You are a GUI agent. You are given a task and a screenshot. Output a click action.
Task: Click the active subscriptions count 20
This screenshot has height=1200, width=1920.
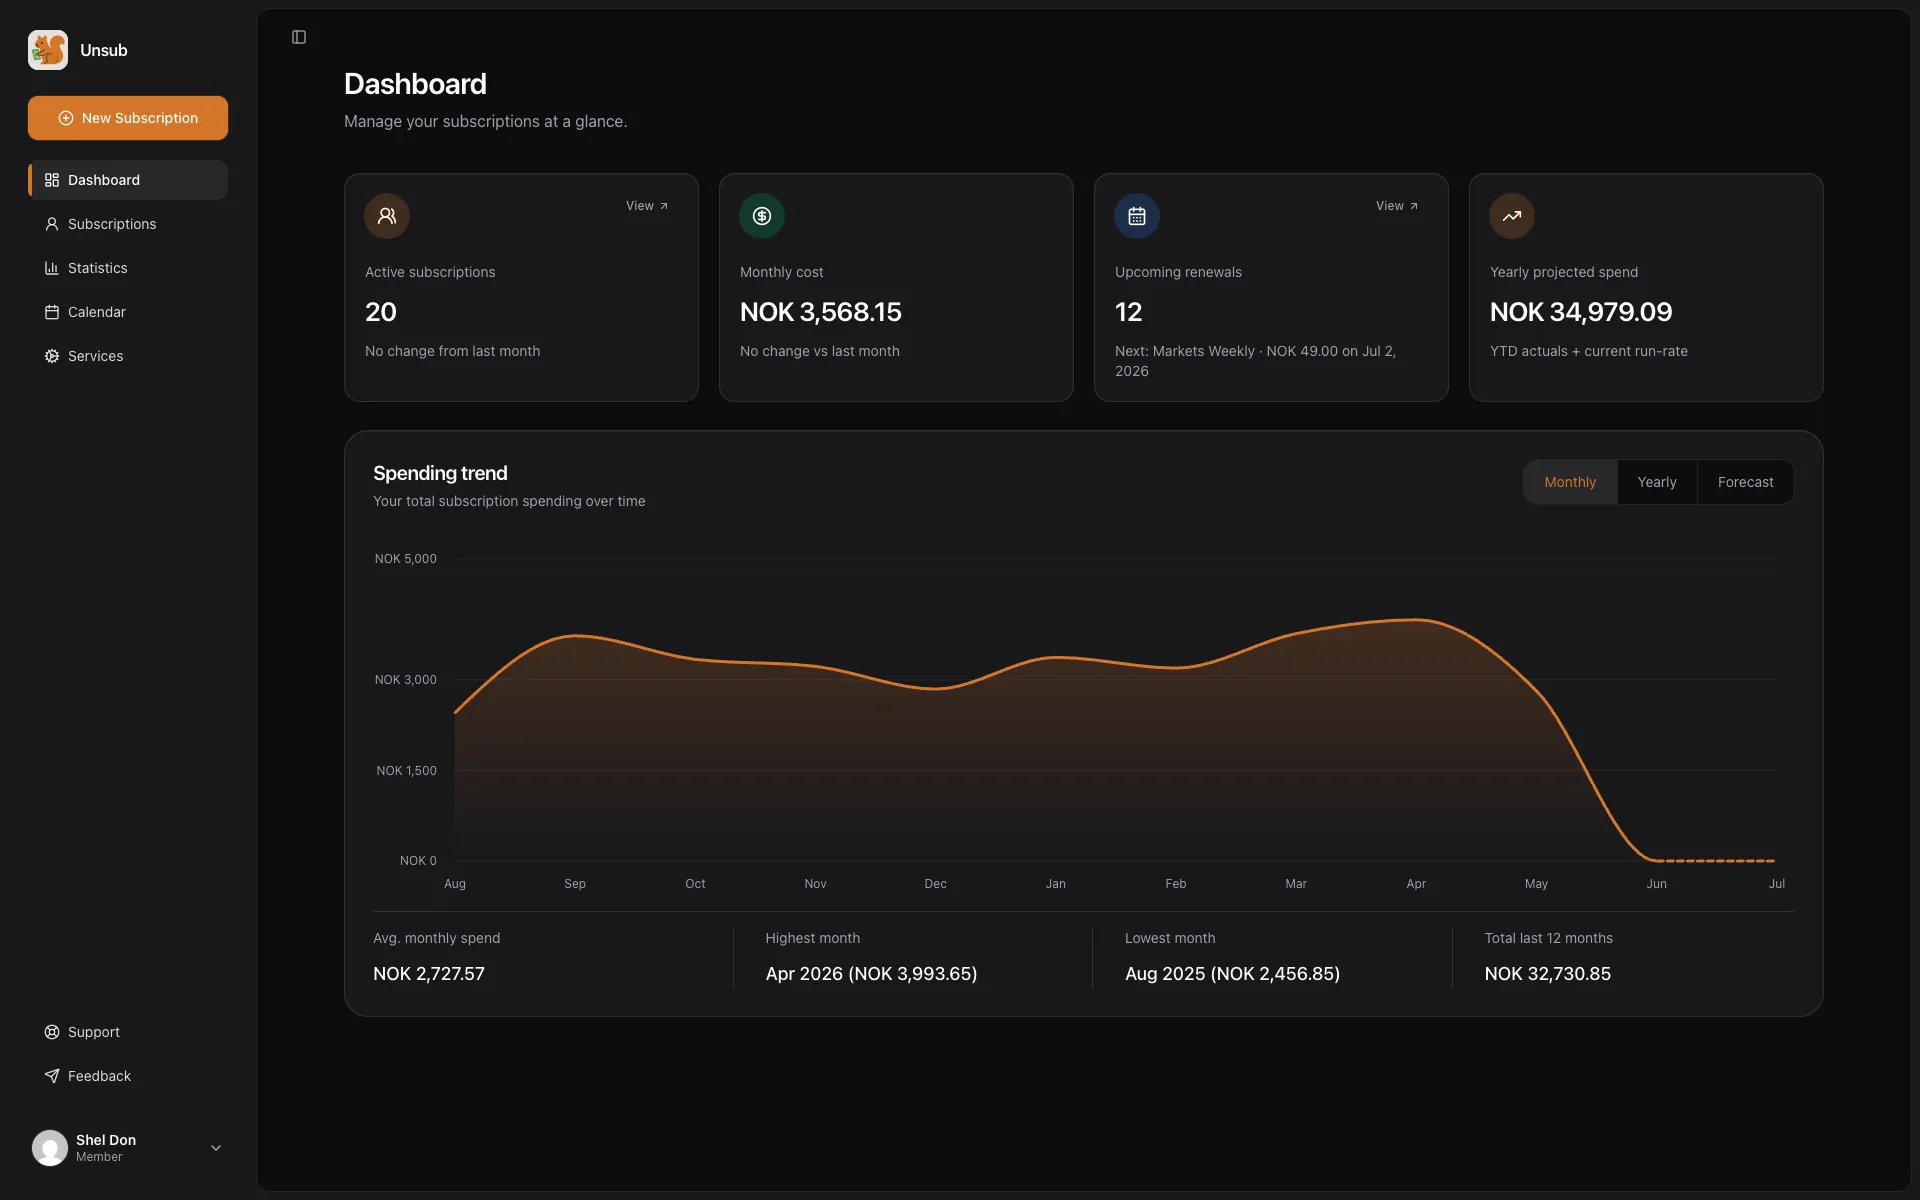click(381, 312)
